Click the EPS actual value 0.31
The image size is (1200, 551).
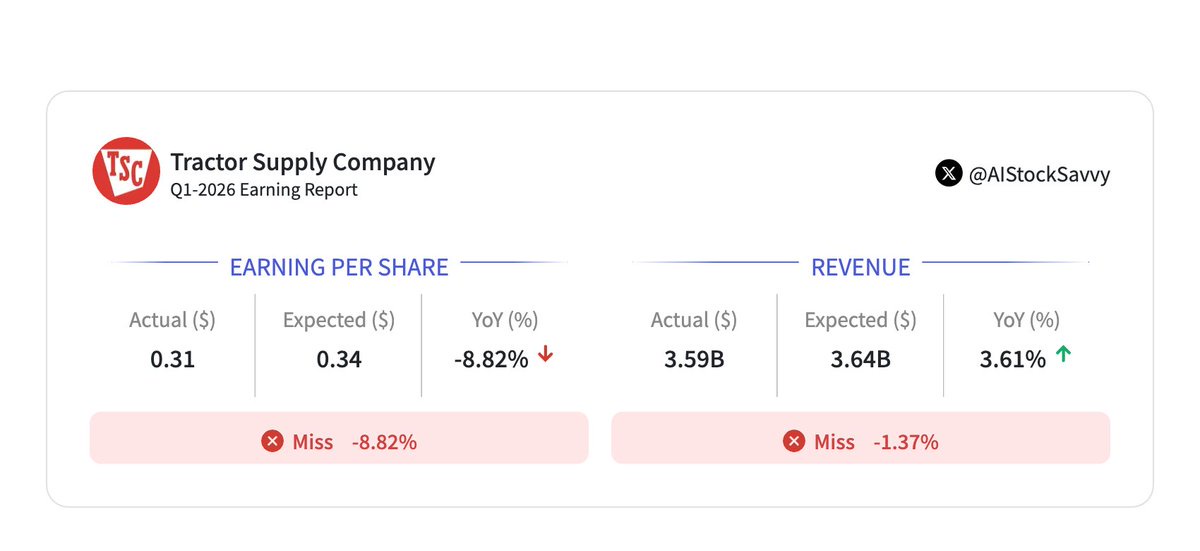(172, 359)
